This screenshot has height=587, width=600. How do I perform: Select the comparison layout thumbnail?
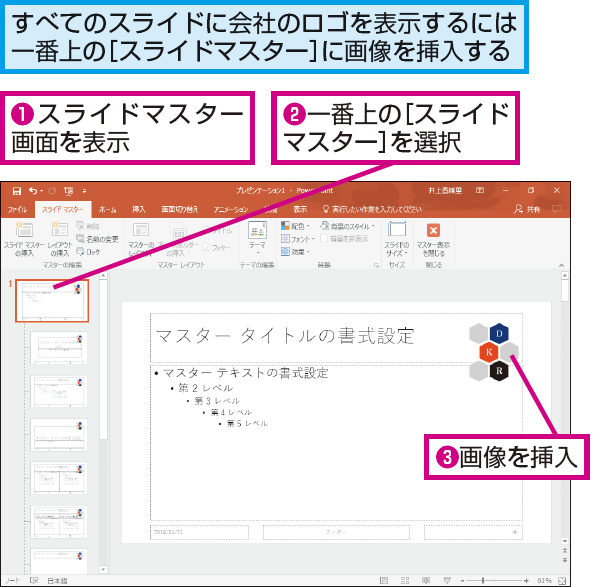59,522
